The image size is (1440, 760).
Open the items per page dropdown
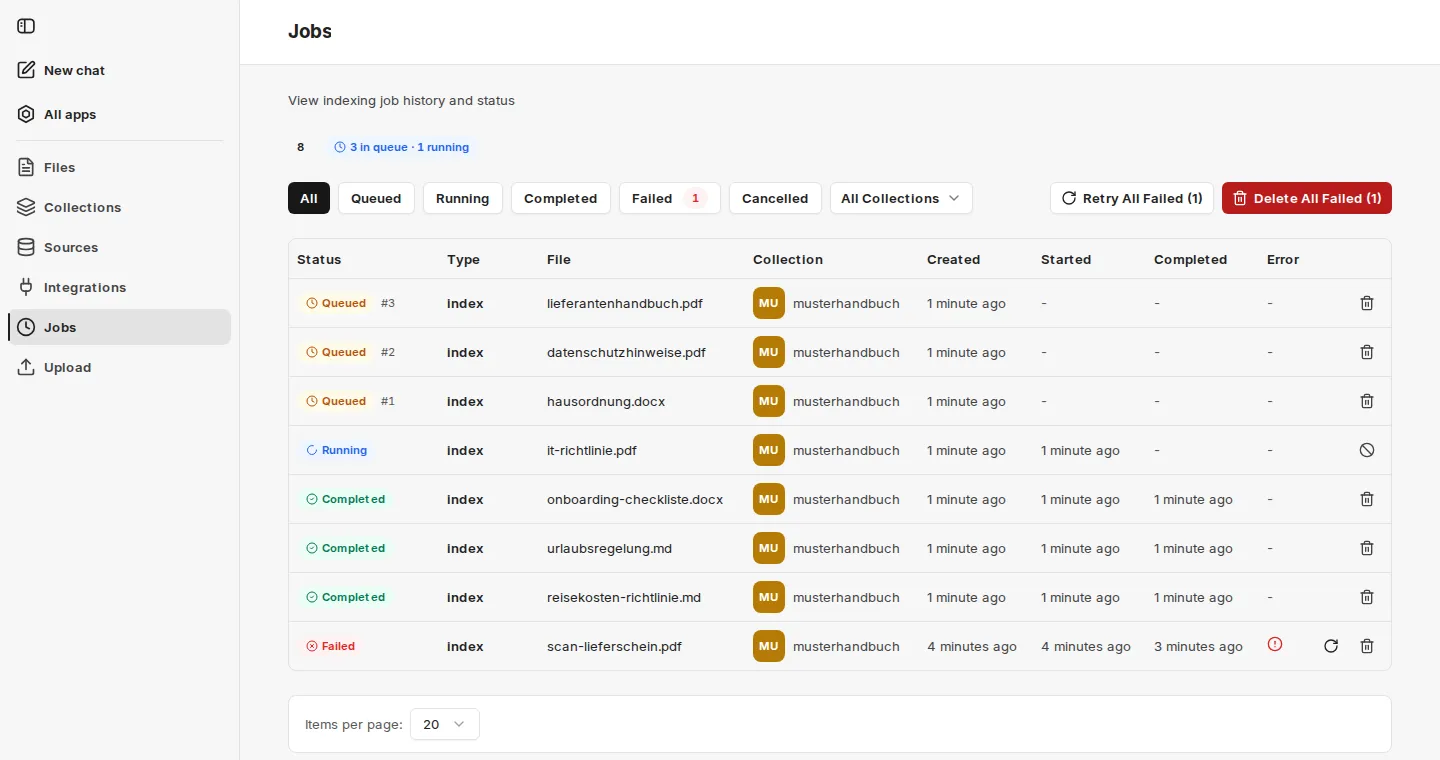click(445, 724)
